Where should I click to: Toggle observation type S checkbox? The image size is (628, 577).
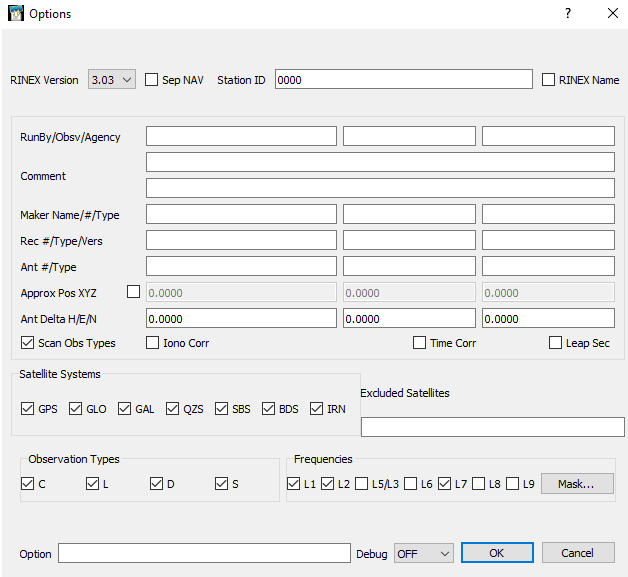pyautogui.click(x=221, y=483)
